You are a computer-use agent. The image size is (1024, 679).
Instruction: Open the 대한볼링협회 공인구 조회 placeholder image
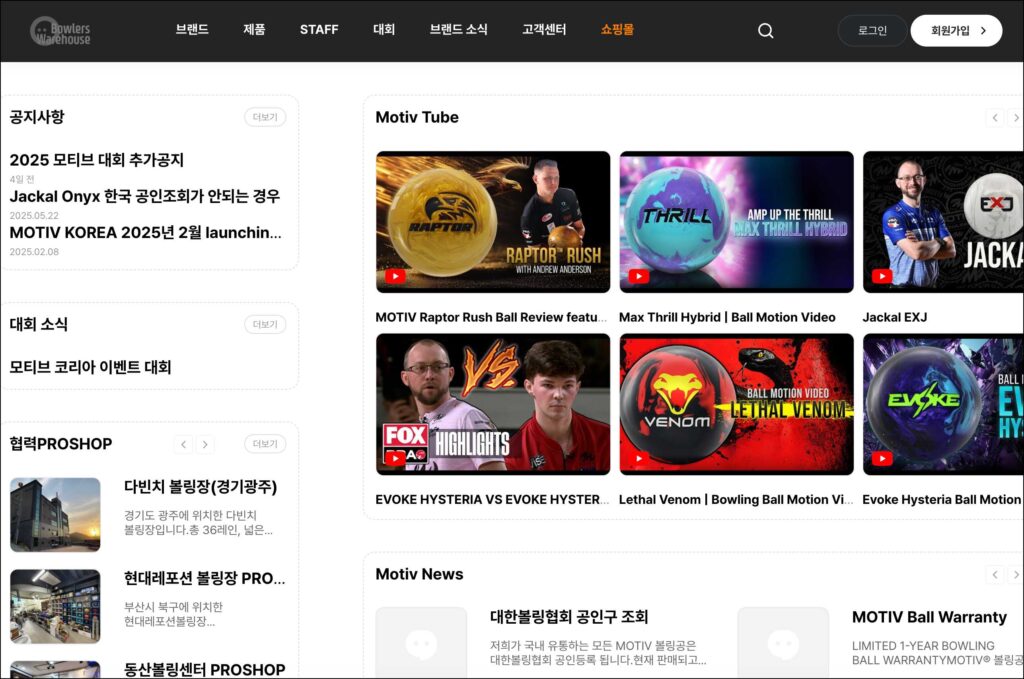point(421,643)
